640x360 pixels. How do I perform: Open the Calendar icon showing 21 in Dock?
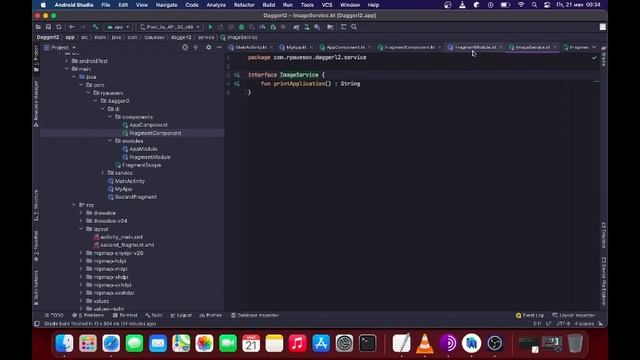click(x=251, y=343)
